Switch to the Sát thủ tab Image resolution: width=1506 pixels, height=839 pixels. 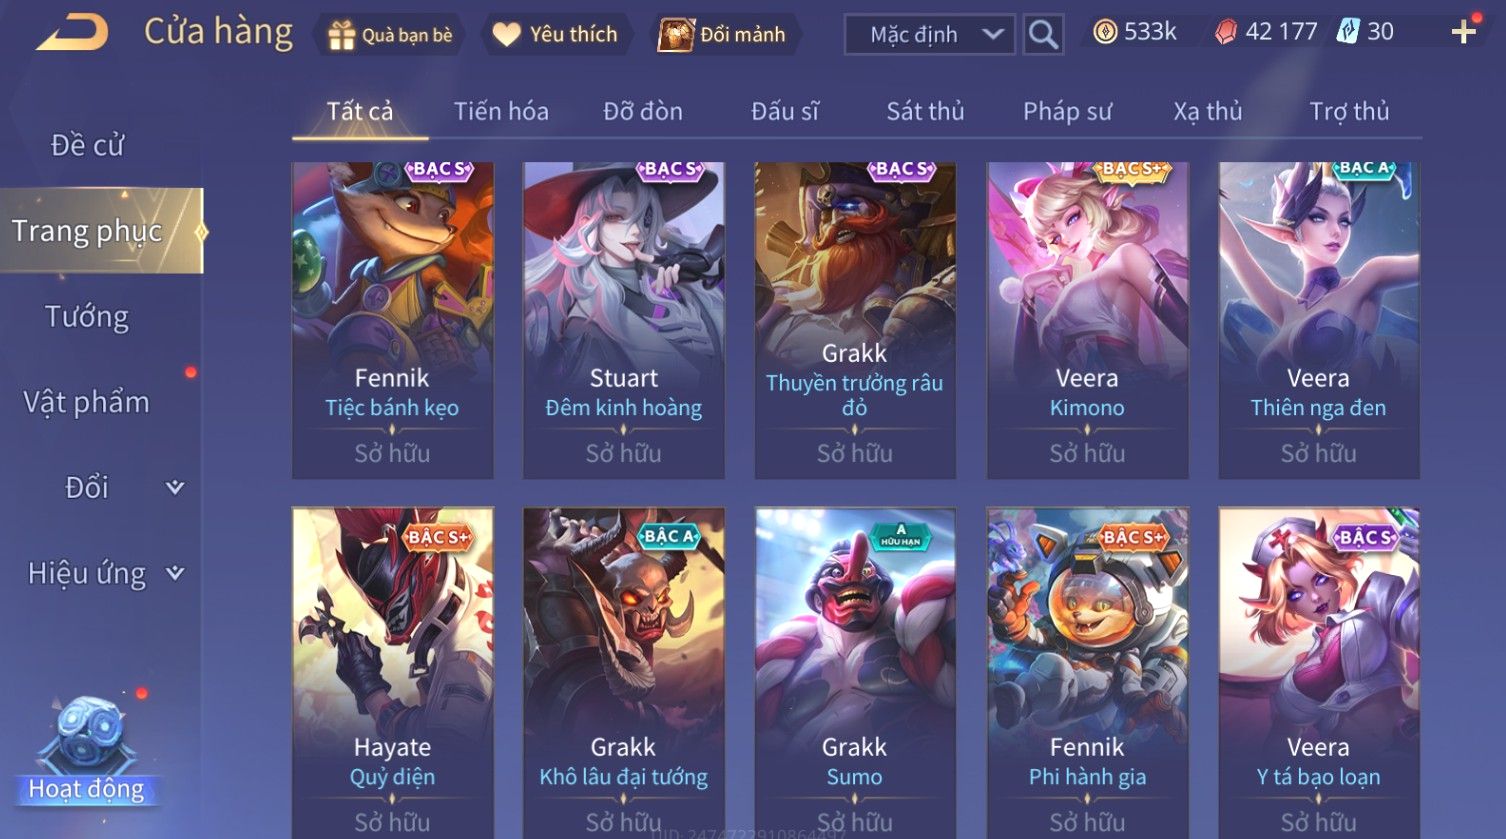[925, 111]
